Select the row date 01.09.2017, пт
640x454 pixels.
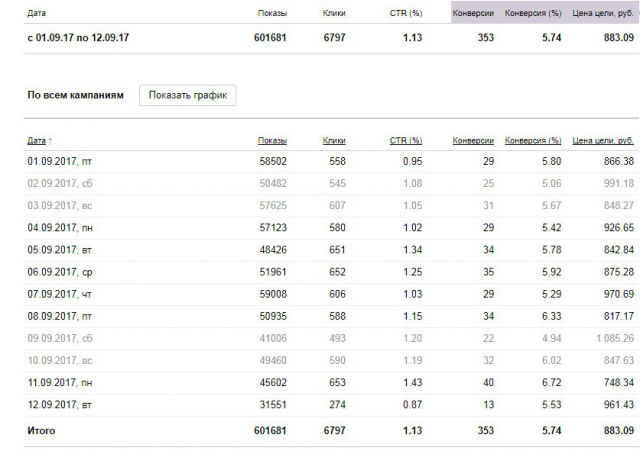click(60, 161)
